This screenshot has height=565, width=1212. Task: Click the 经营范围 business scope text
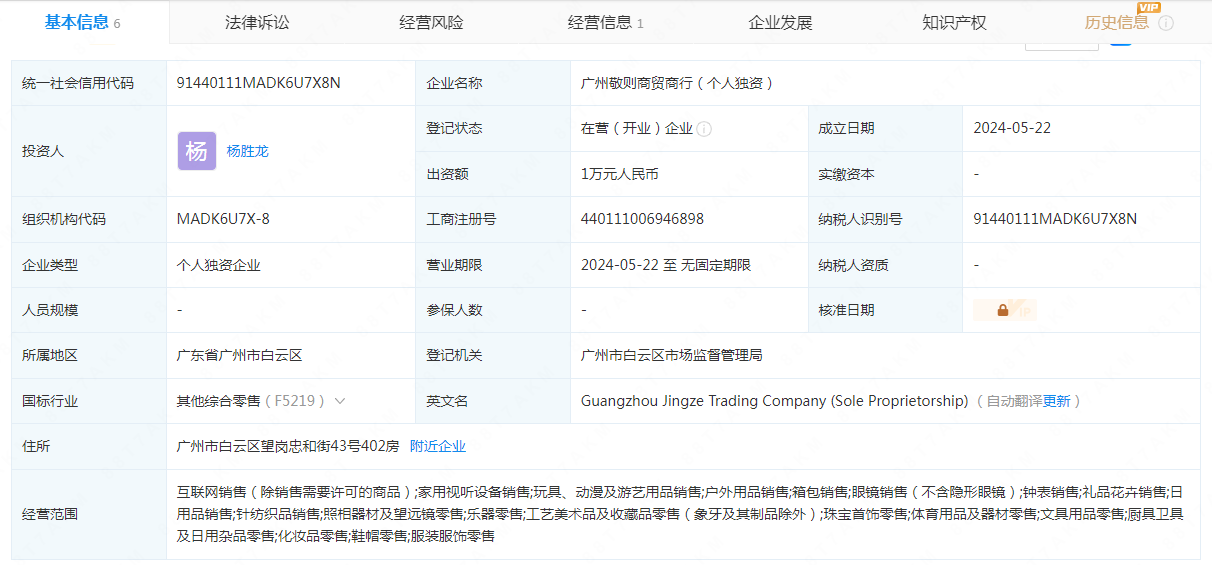pyautogui.click(x=680, y=514)
